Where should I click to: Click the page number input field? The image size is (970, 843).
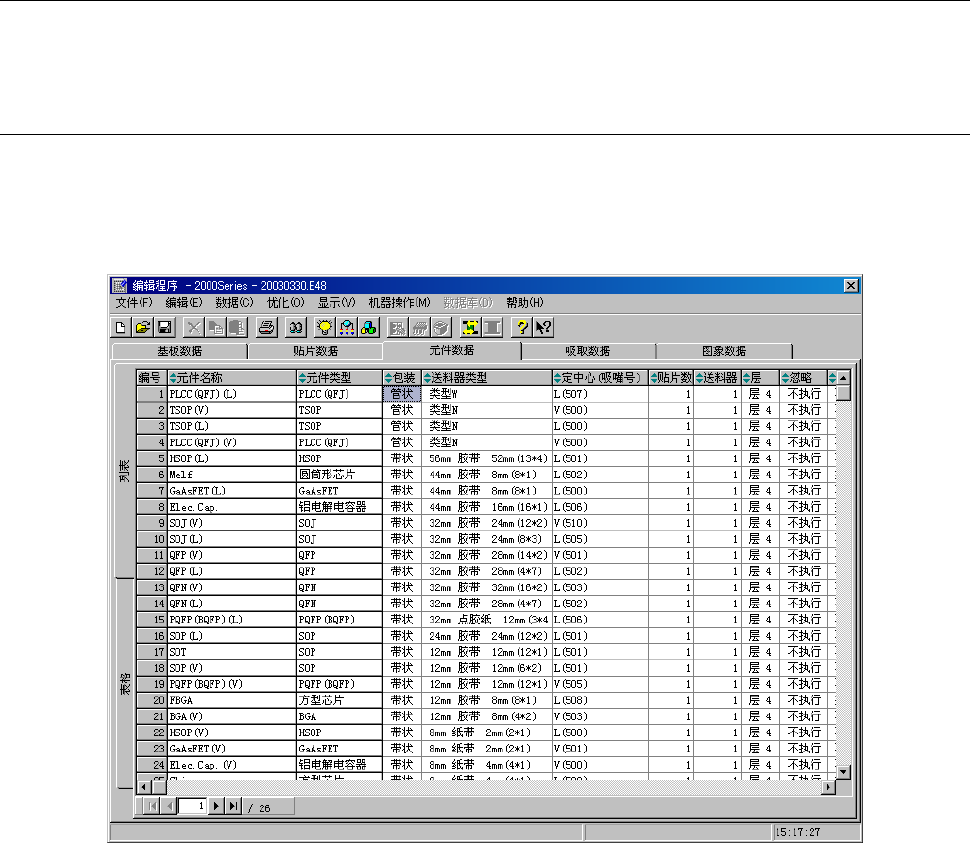pos(192,806)
